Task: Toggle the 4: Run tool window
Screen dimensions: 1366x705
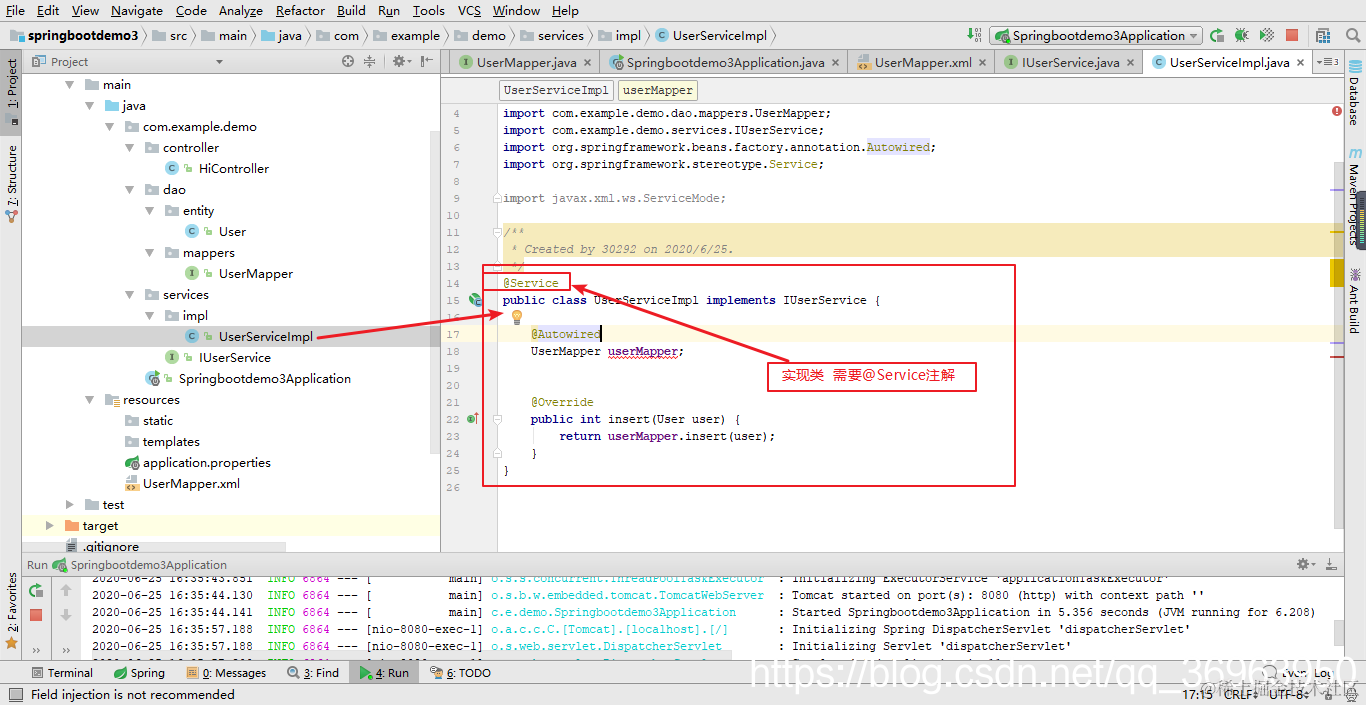Action: tap(385, 673)
